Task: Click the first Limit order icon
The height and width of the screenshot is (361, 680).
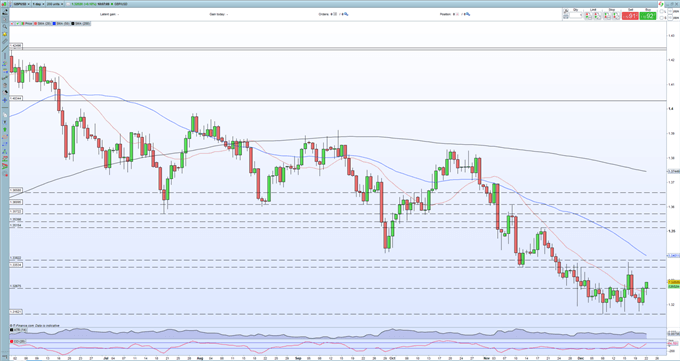Action: pos(588,16)
